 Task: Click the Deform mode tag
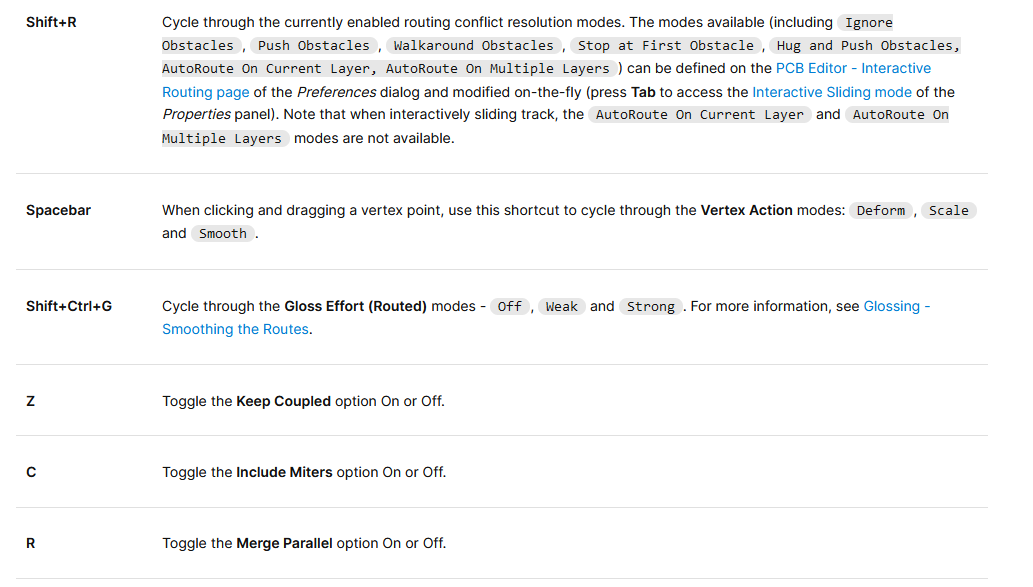pos(881,210)
